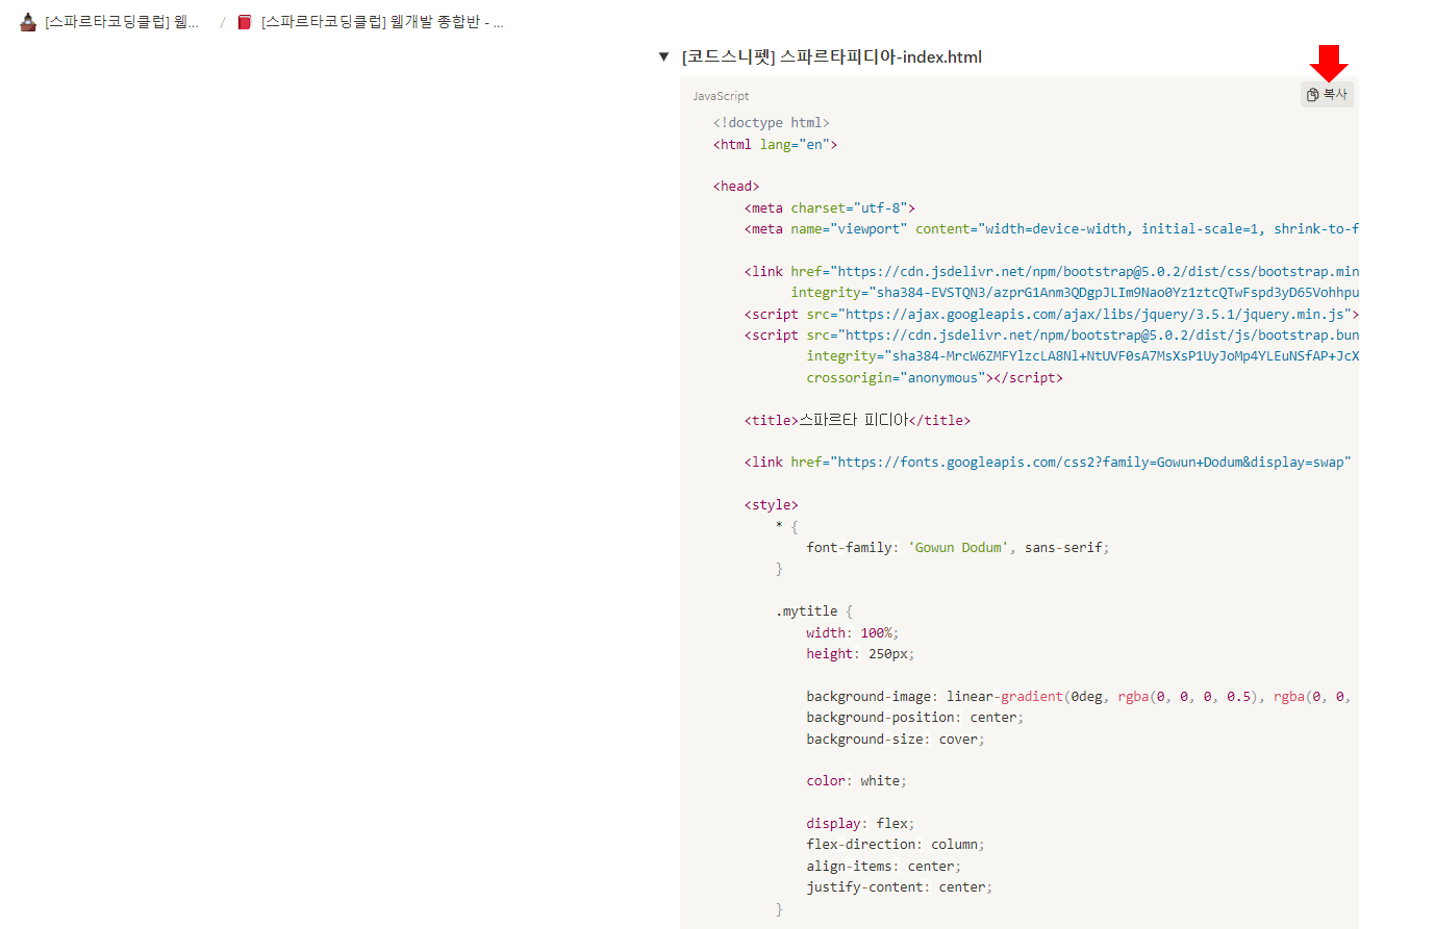This screenshot has height=929, width=1437.
Task: Click the .mytitle selector line
Action: tap(814, 611)
